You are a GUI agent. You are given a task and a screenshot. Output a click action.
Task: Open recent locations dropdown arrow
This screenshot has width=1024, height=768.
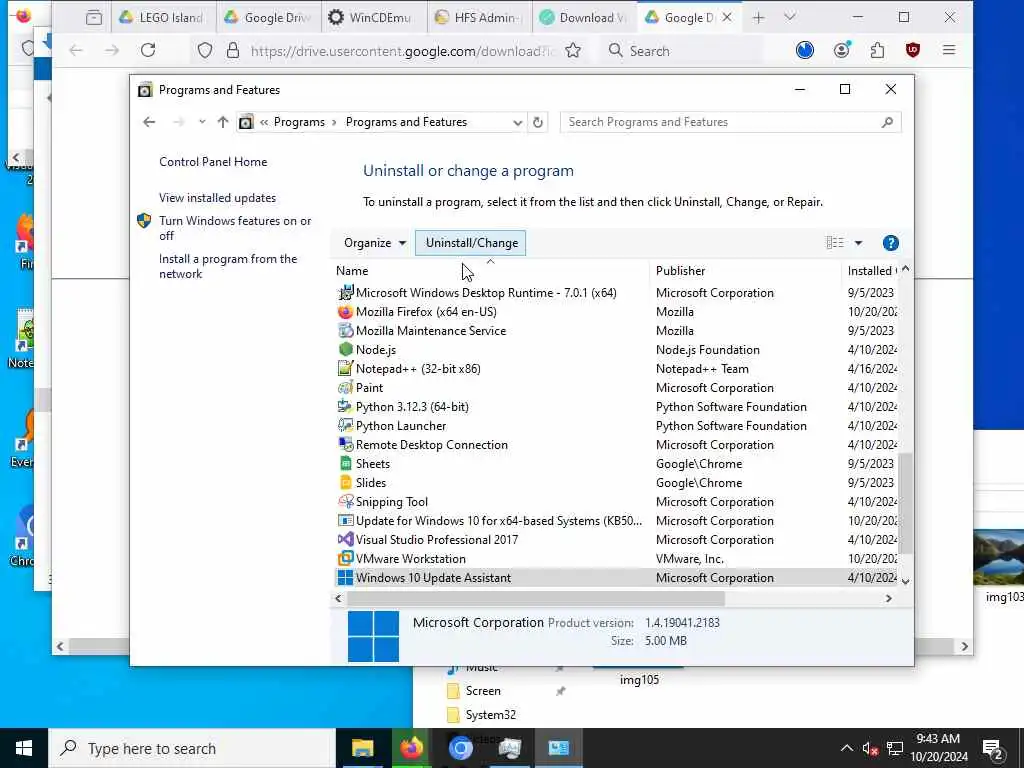(x=202, y=122)
